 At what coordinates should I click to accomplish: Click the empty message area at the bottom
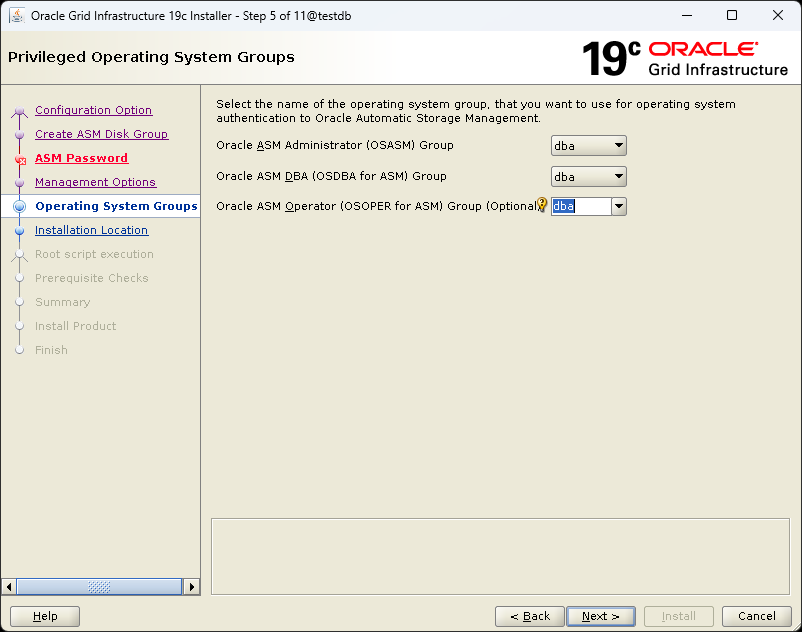[500, 556]
